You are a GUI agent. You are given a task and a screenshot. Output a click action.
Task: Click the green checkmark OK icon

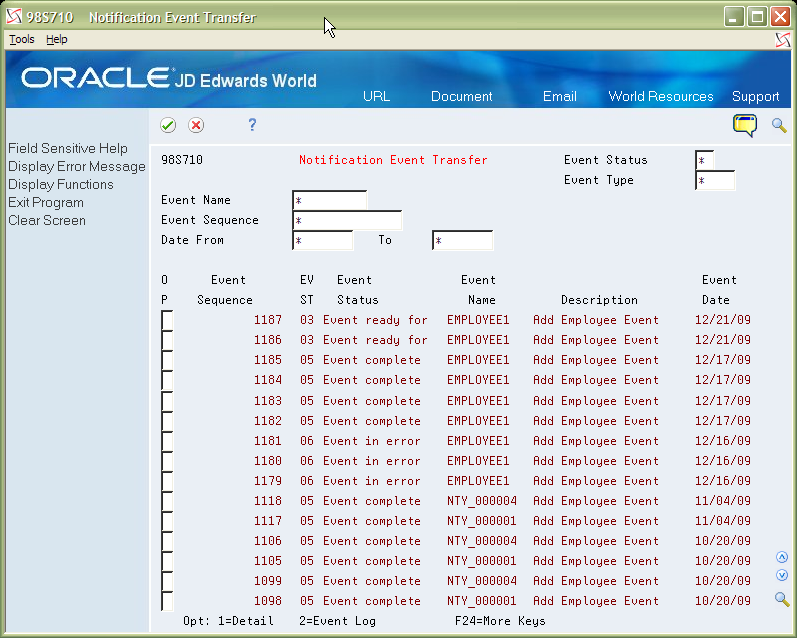click(x=168, y=125)
